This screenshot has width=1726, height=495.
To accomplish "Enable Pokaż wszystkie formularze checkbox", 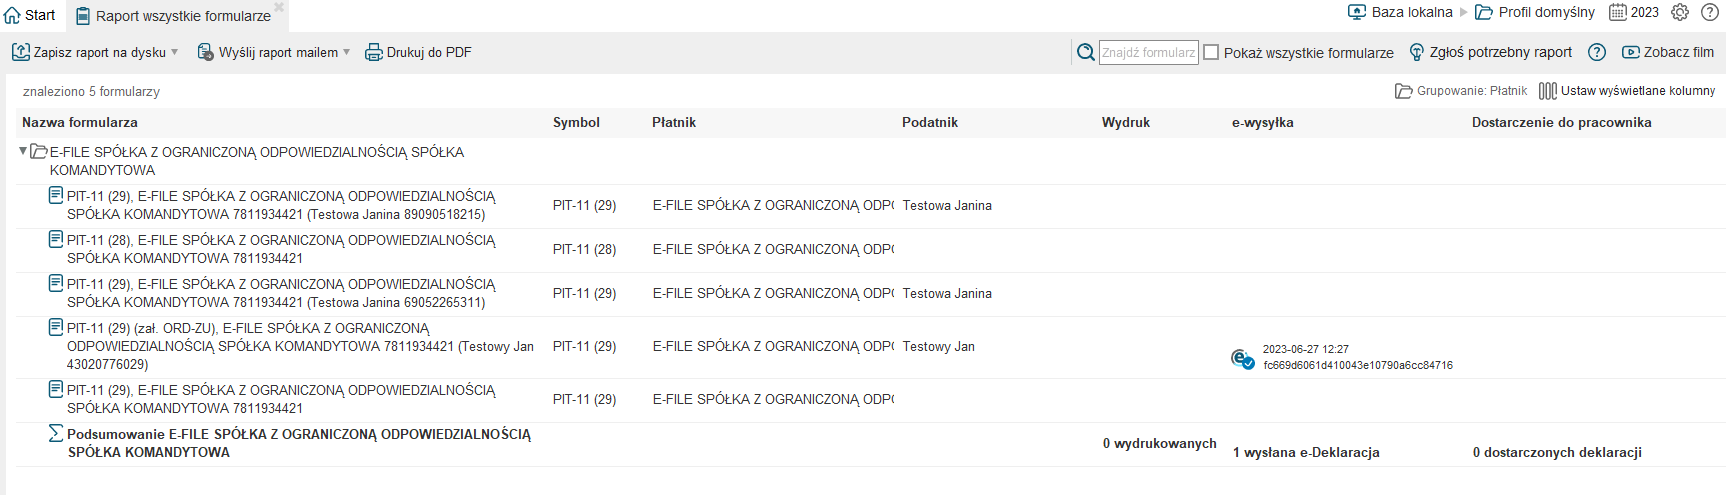I will (x=1211, y=52).
